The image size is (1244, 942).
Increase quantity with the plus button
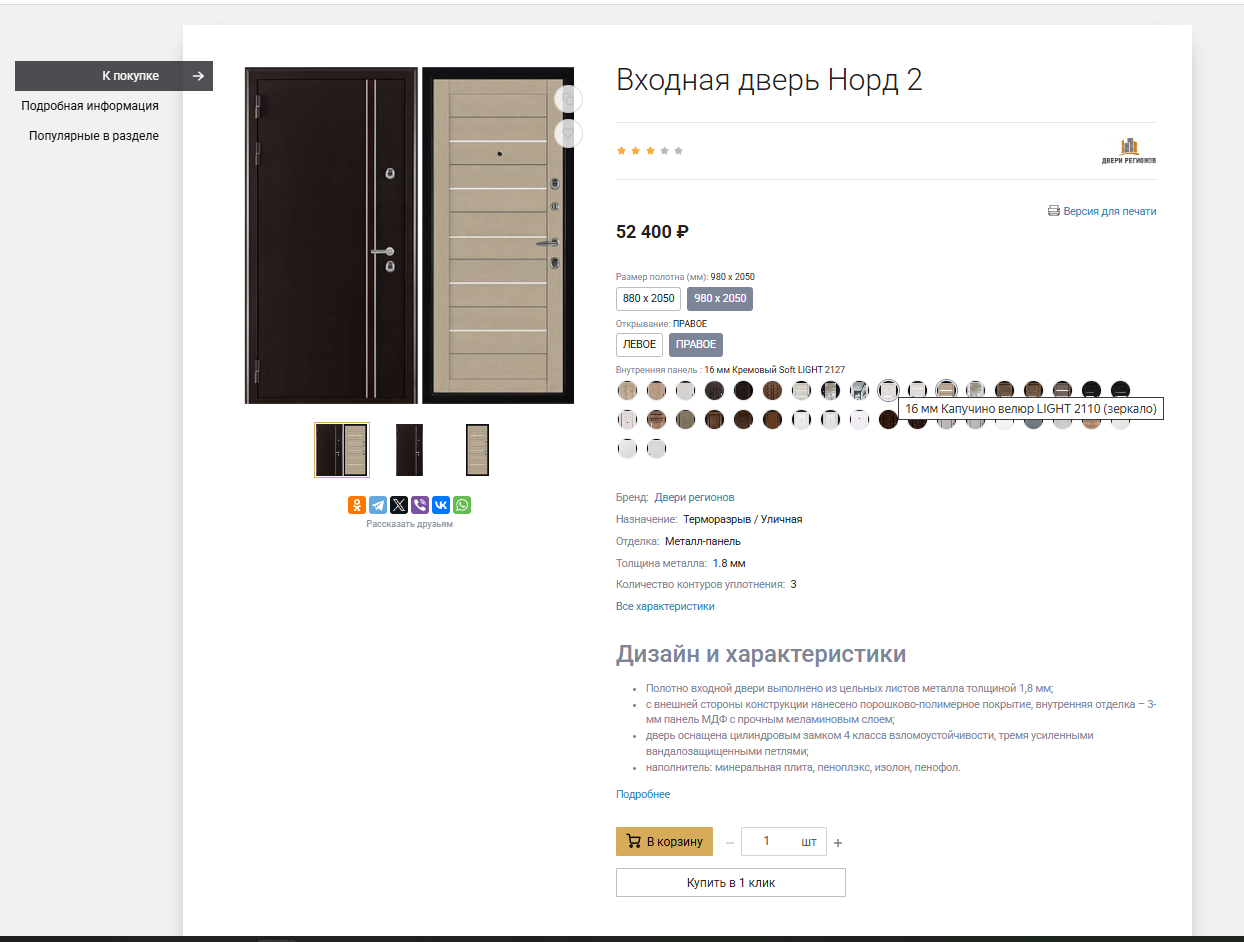(x=838, y=843)
